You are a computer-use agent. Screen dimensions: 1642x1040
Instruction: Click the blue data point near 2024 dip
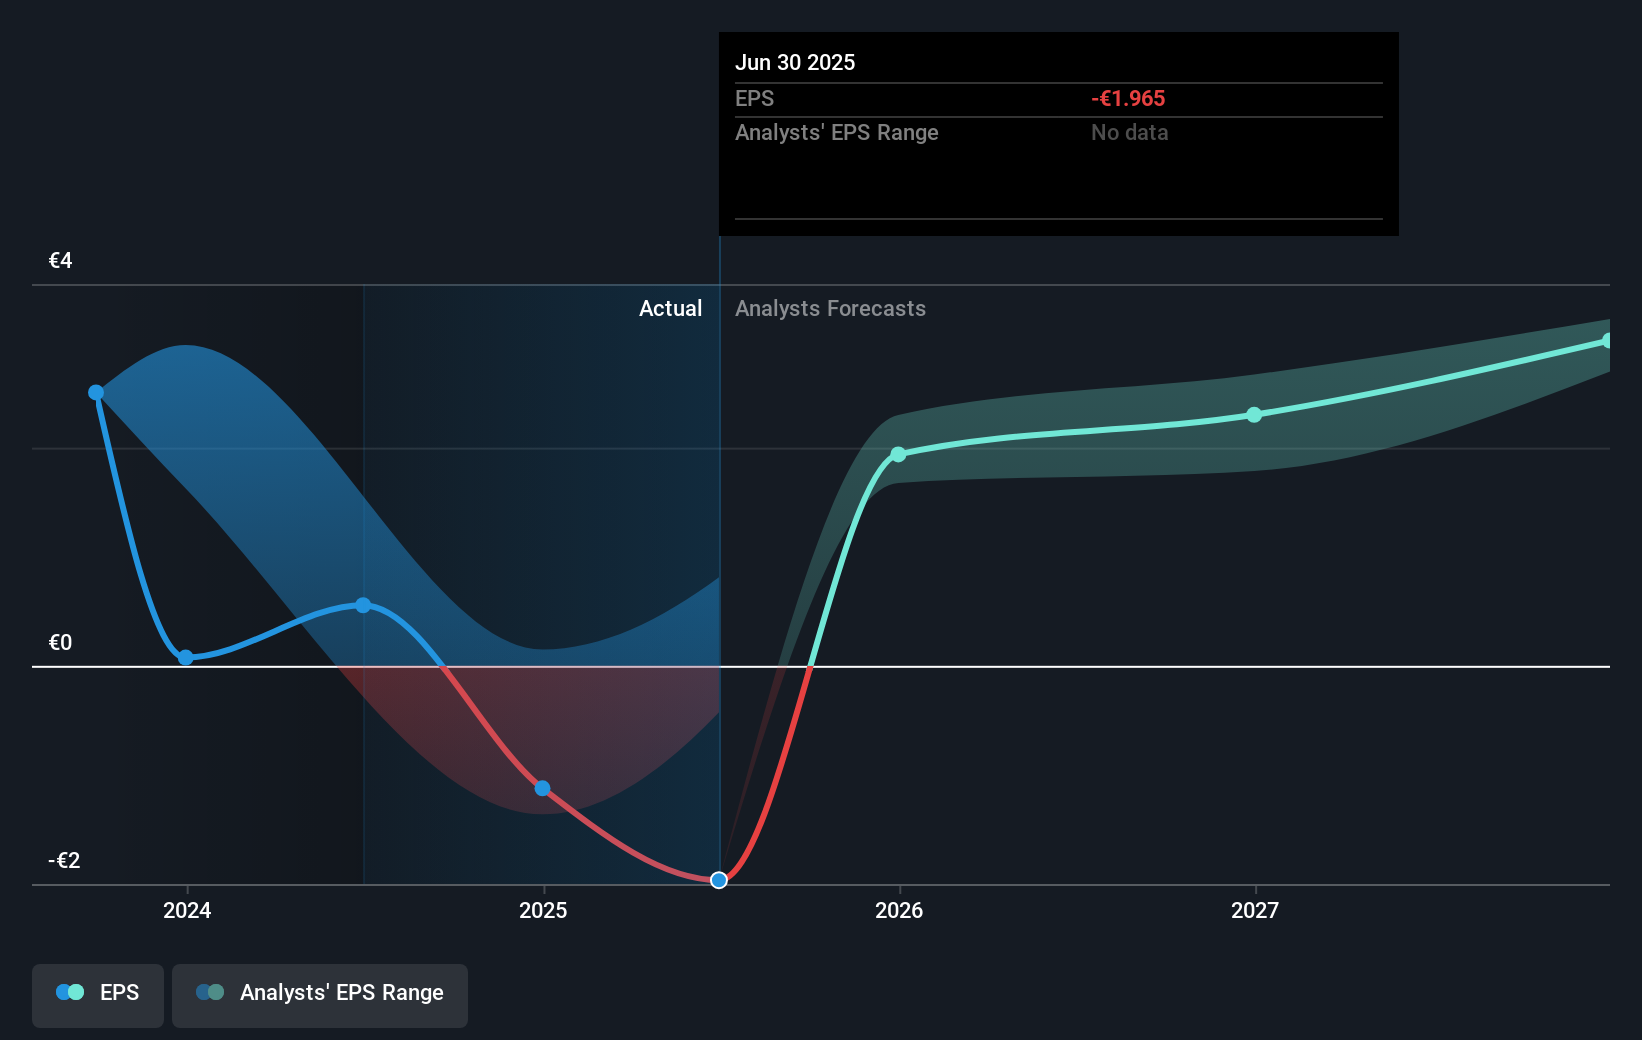coord(186,658)
